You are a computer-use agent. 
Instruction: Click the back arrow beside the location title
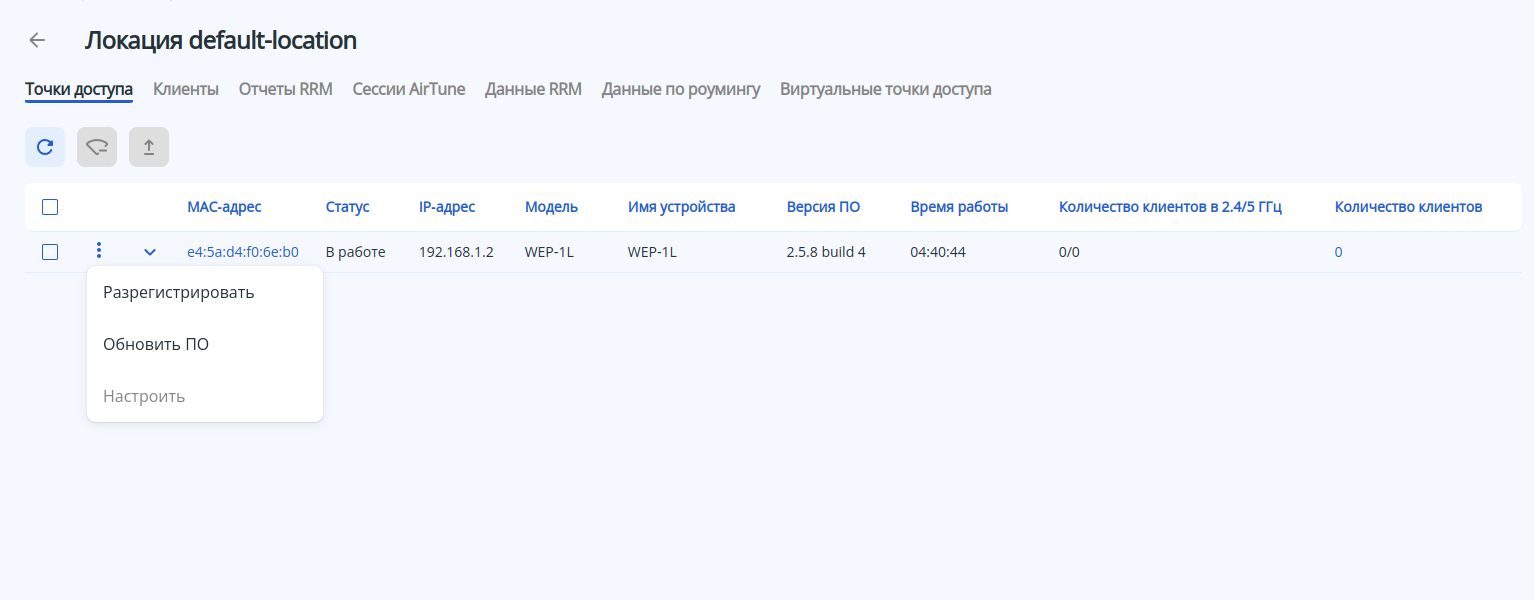(37, 40)
